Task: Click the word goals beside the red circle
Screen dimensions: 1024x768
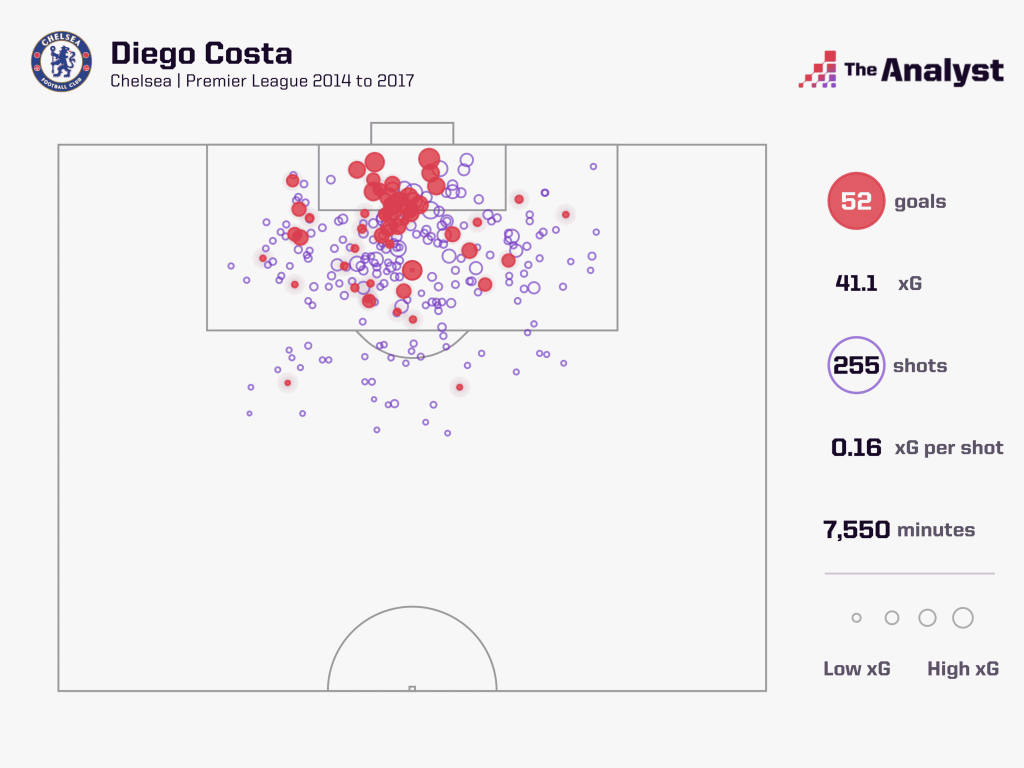Action: (920, 201)
